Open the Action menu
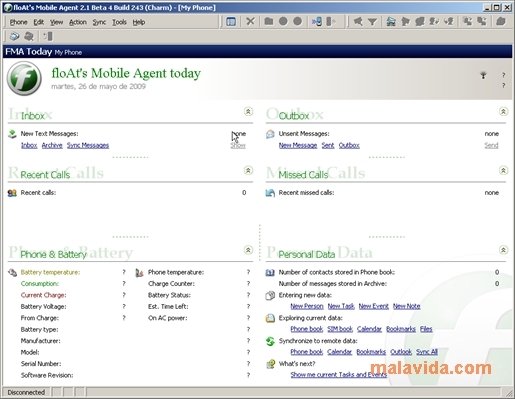515x399 pixels. click(78, 22)
